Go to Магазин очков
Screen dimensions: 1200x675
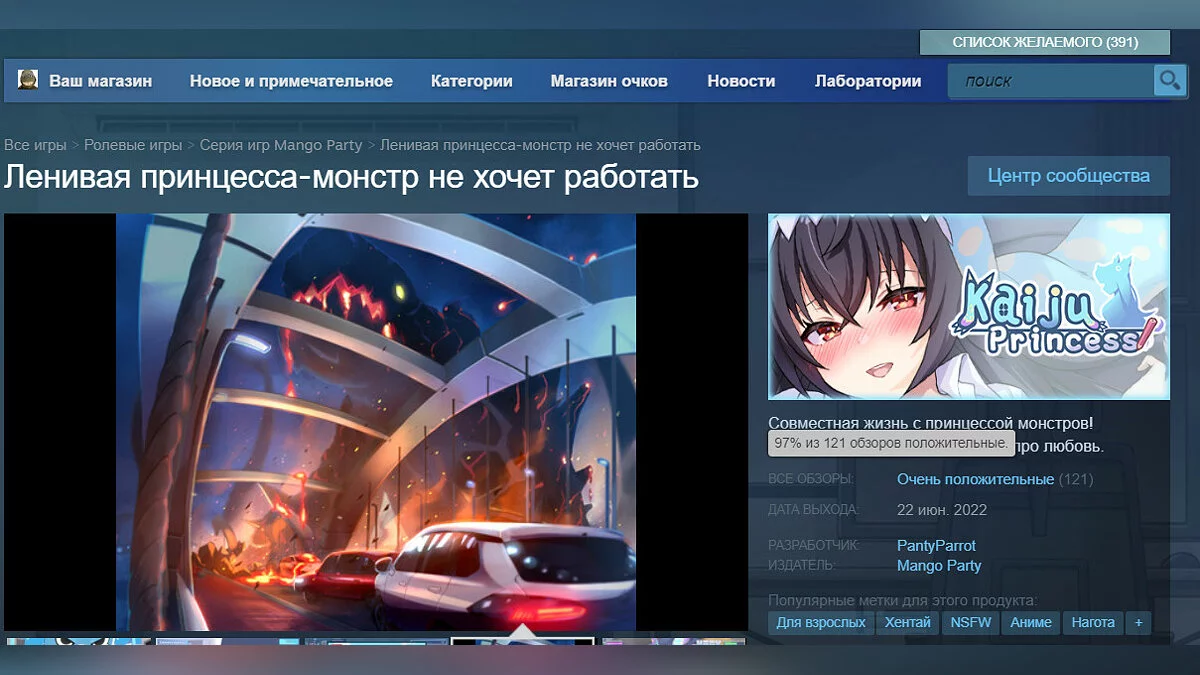[x=609, y=81]
